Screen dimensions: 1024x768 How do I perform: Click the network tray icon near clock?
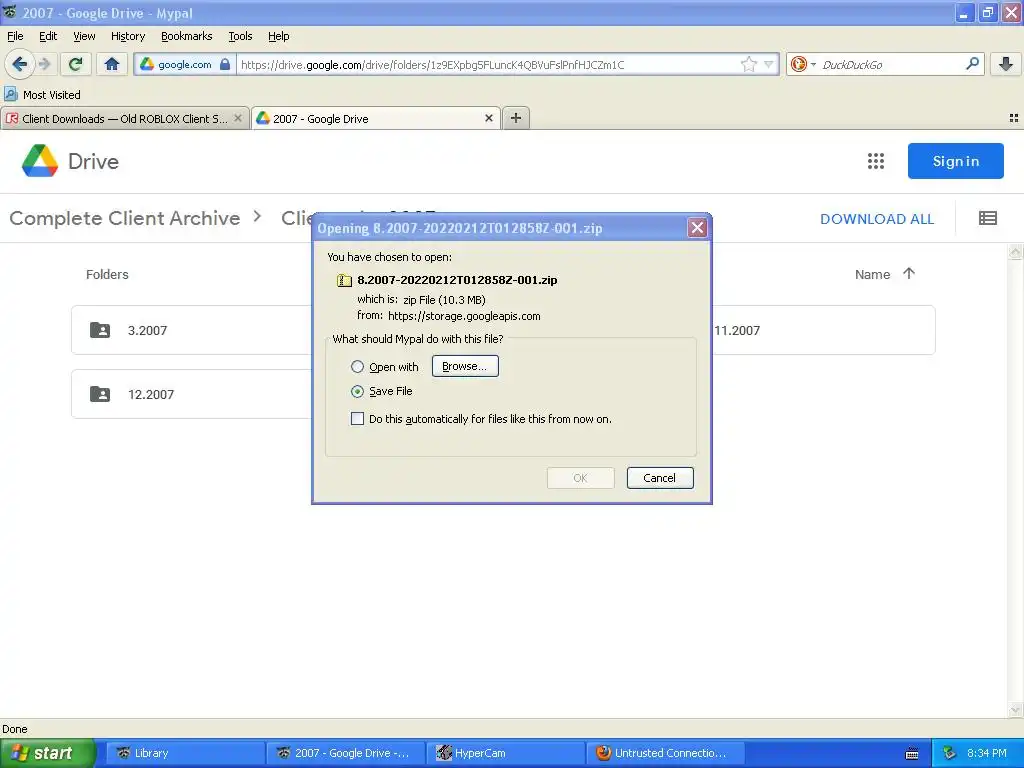pyautogui.click(x=950, y=753)
